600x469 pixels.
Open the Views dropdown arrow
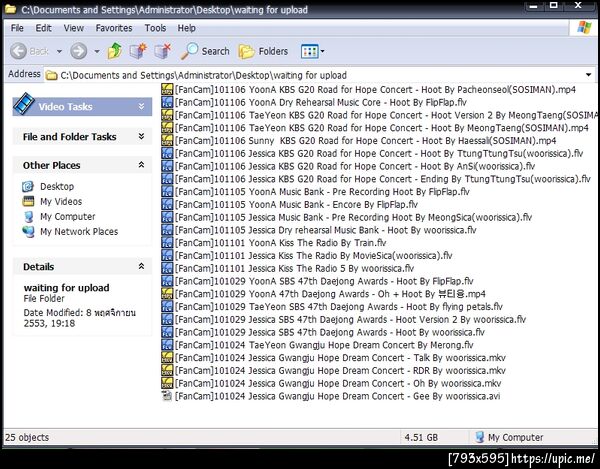tap(322, 51)
